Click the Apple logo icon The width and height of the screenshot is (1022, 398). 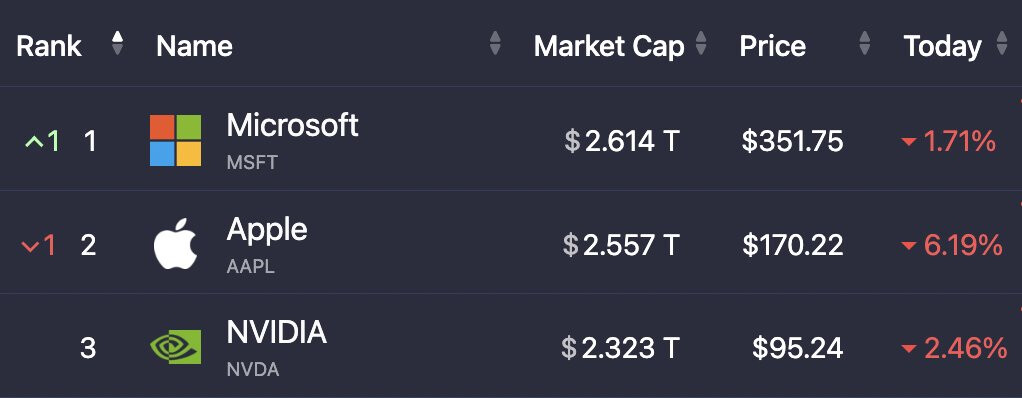pos(175,244)
